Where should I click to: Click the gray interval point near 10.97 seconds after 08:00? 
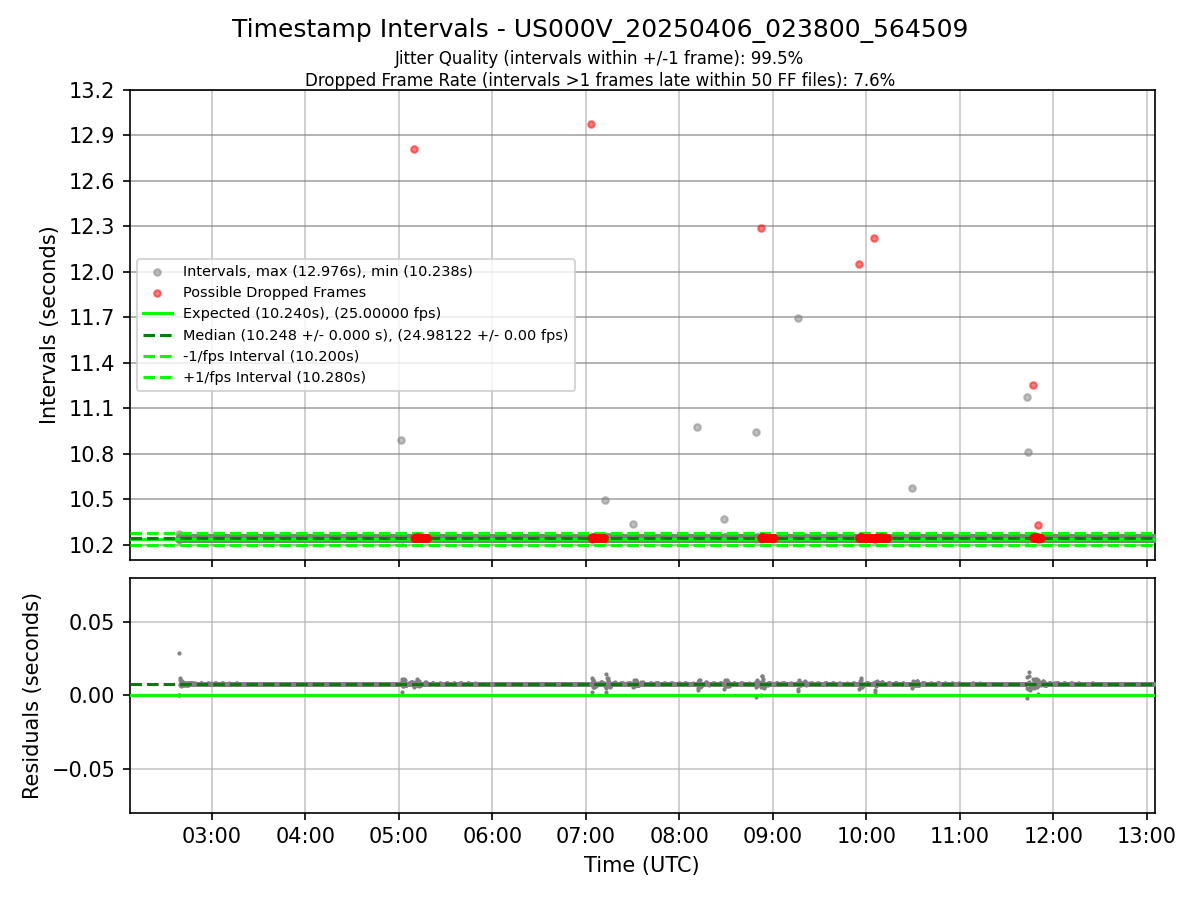[697, 427]
